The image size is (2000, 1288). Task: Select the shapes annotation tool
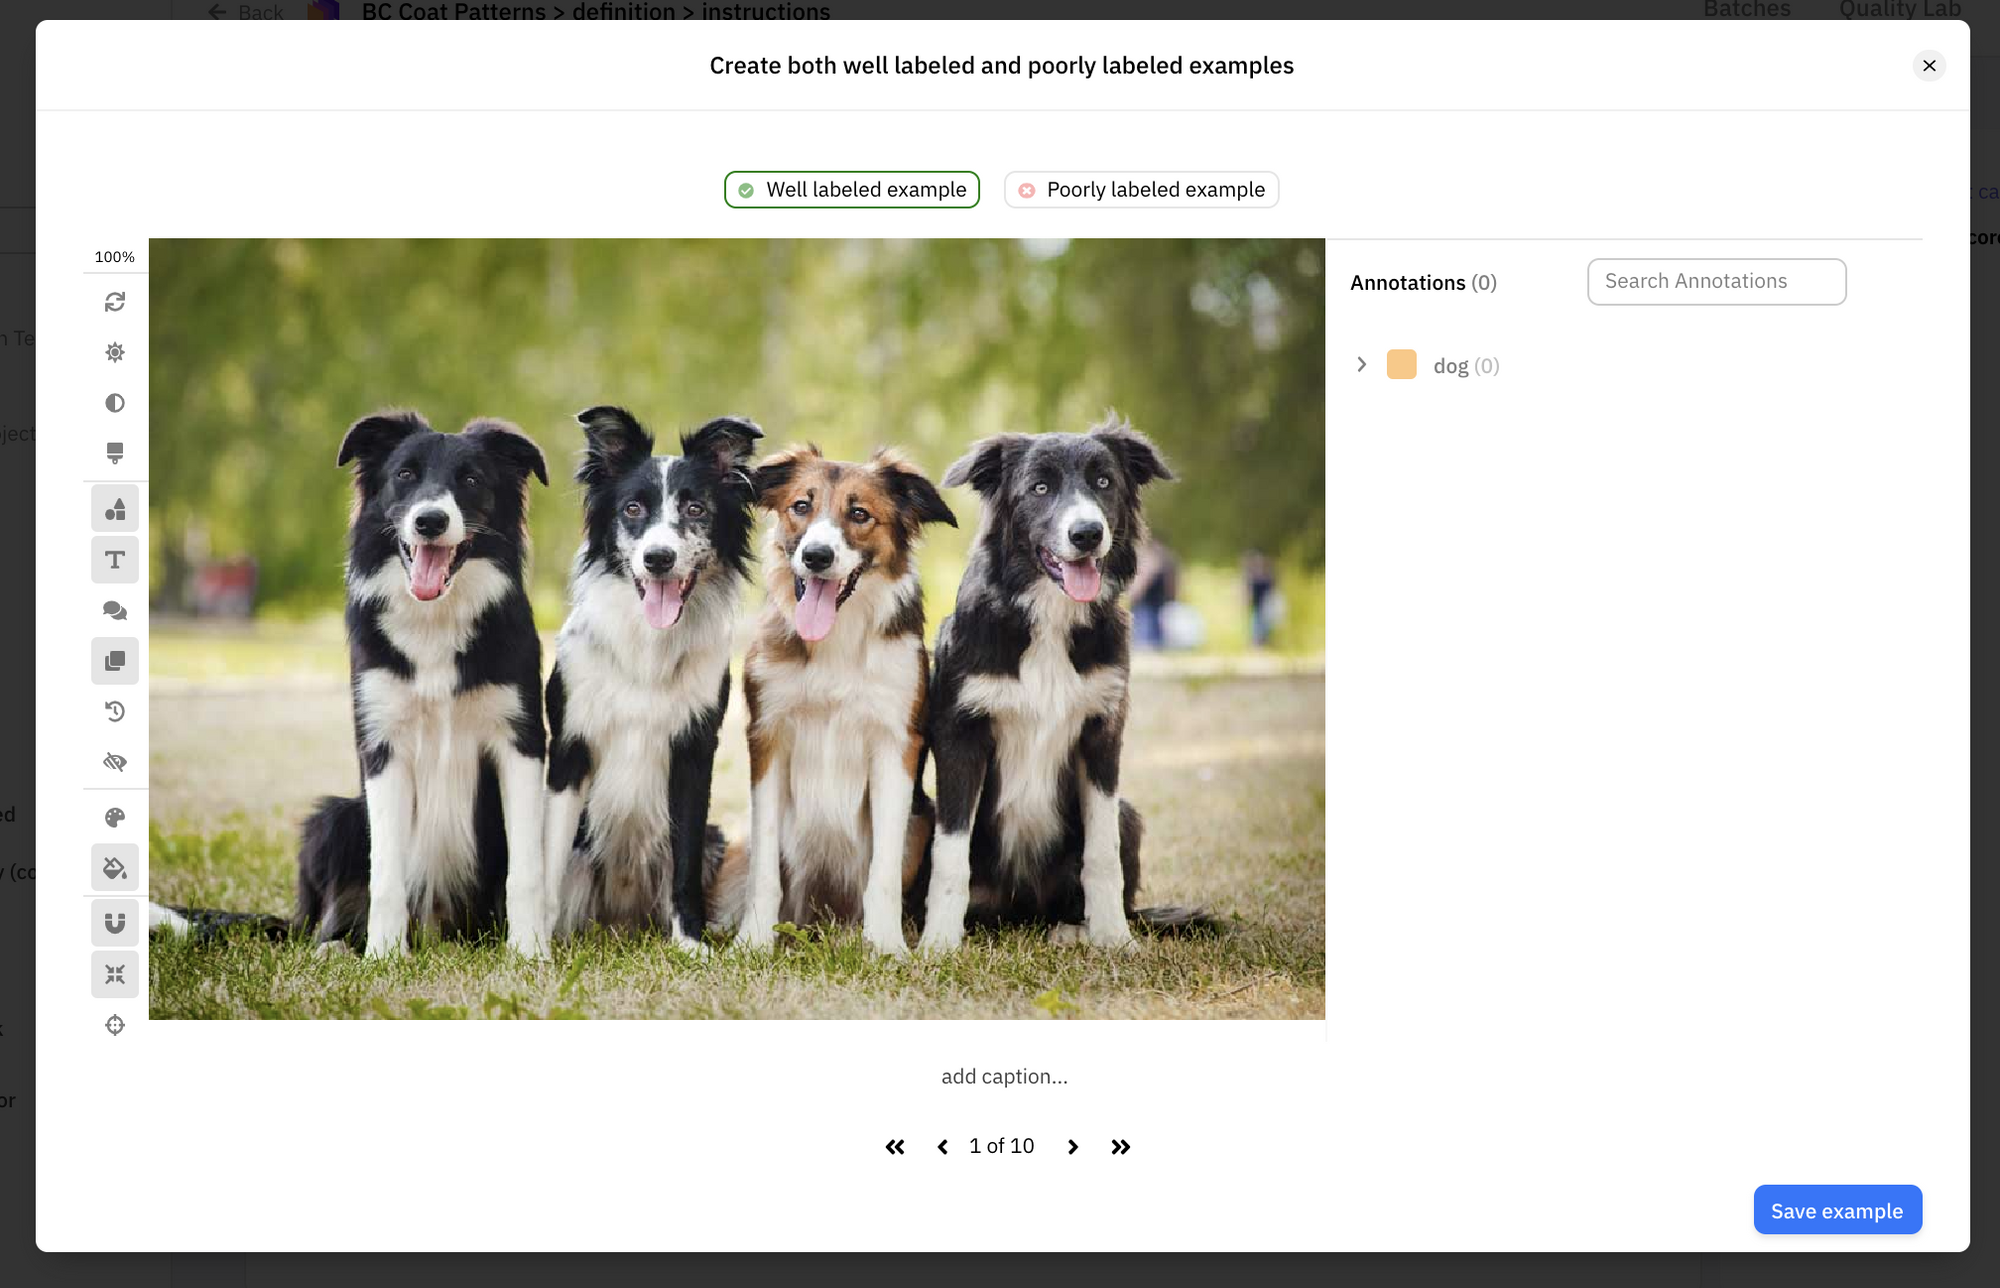click(115, 509)
